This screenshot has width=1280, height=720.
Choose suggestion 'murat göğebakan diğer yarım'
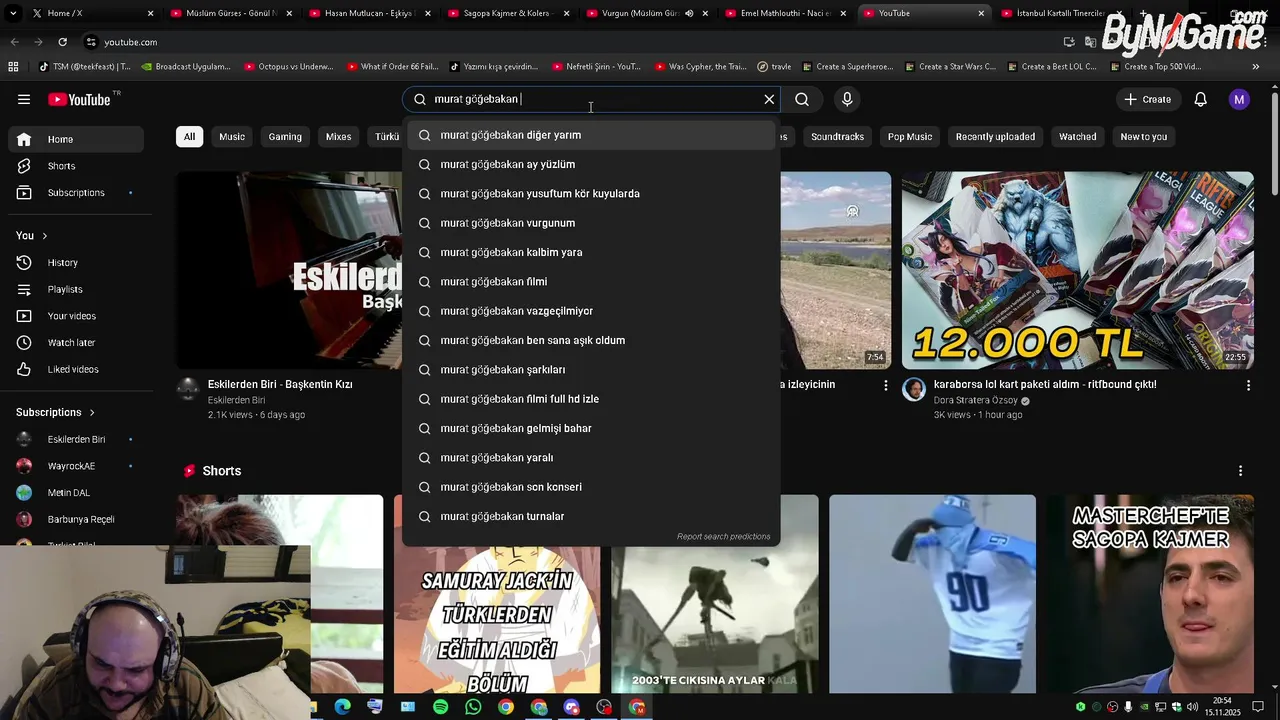click(x=591, y=135)
